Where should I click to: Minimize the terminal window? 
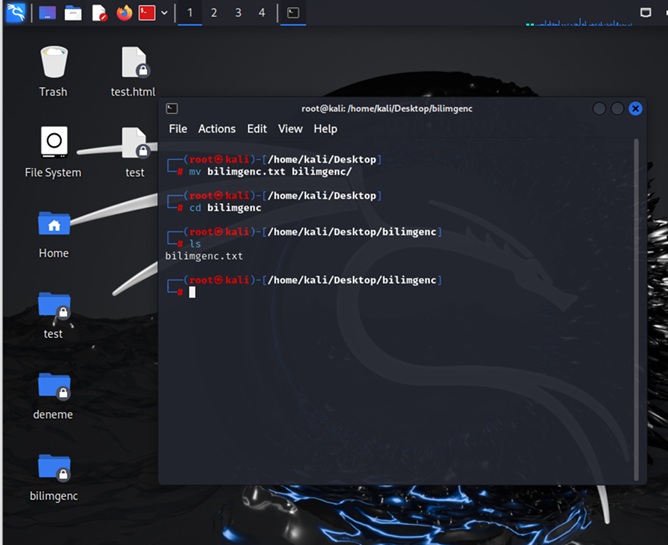[599, 109]
